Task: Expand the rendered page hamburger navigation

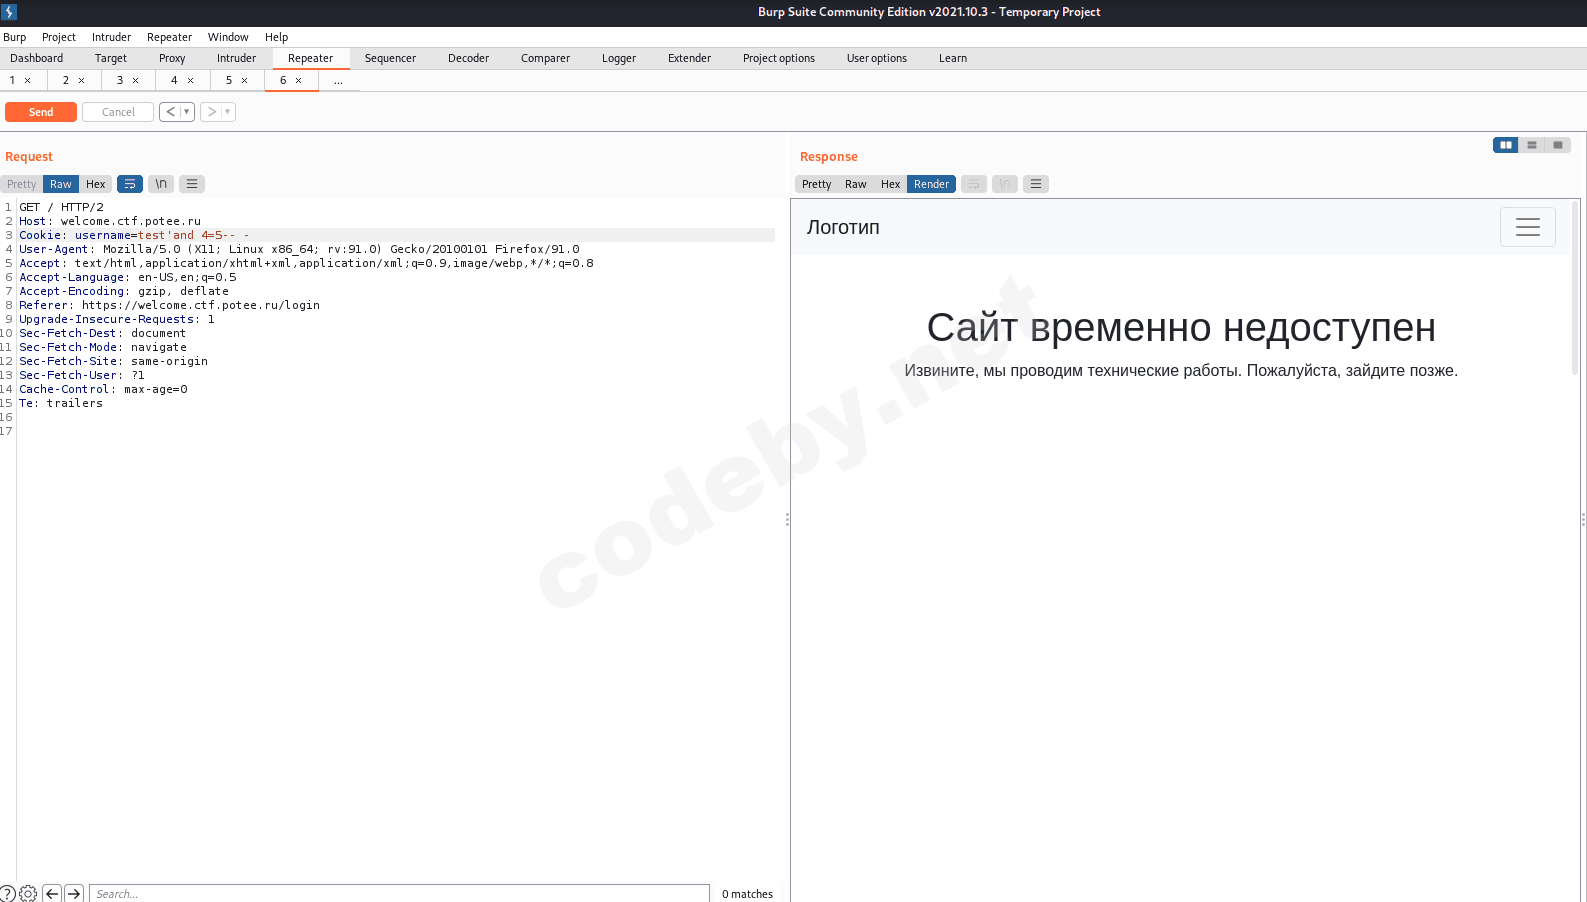Action: 1527,227
